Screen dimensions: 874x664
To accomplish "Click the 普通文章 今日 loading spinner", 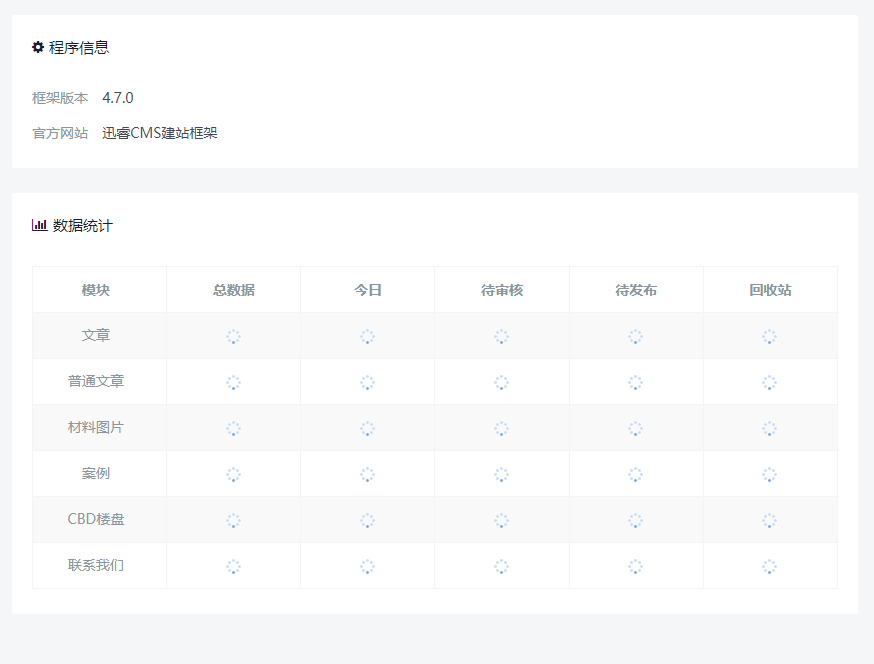I will [367, 382].
